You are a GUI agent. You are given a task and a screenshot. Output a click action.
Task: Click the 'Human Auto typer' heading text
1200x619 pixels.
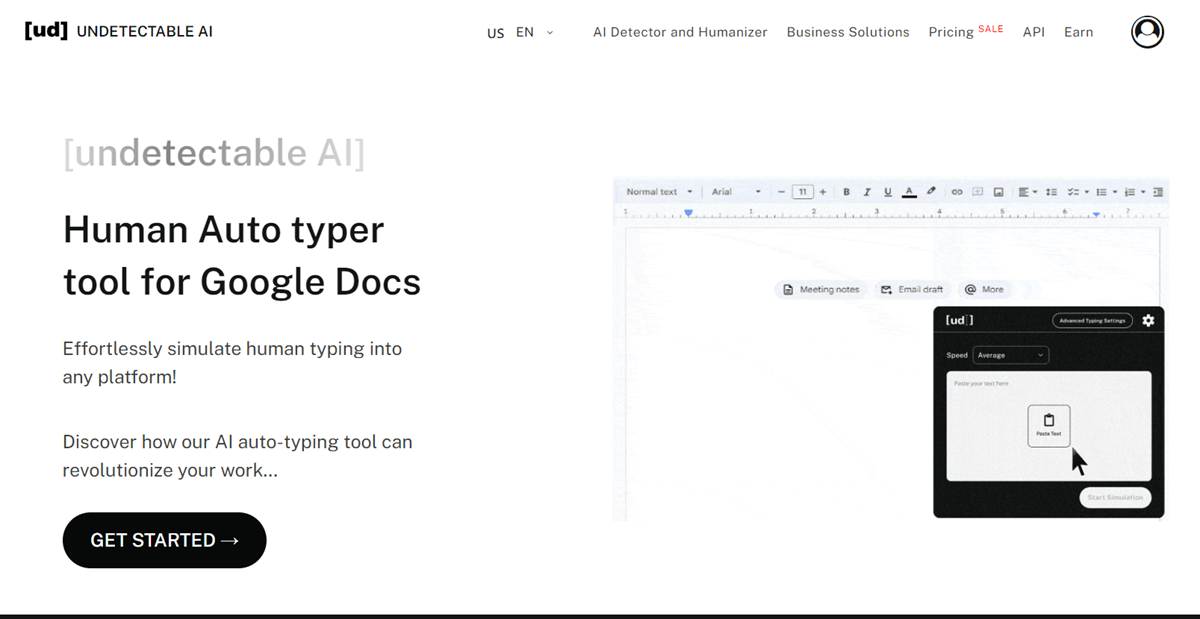[x=223, y=230]
